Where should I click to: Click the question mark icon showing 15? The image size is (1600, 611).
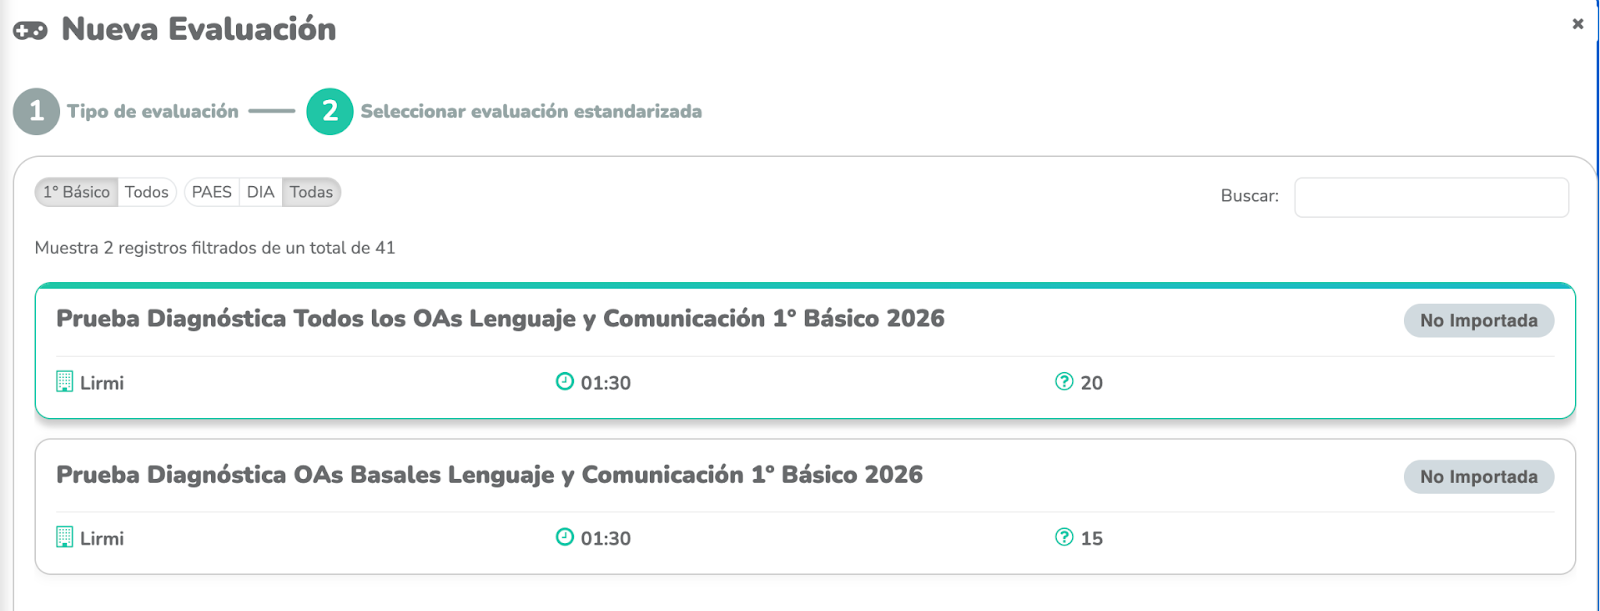pyautogui.click(x=1064, y=537)
